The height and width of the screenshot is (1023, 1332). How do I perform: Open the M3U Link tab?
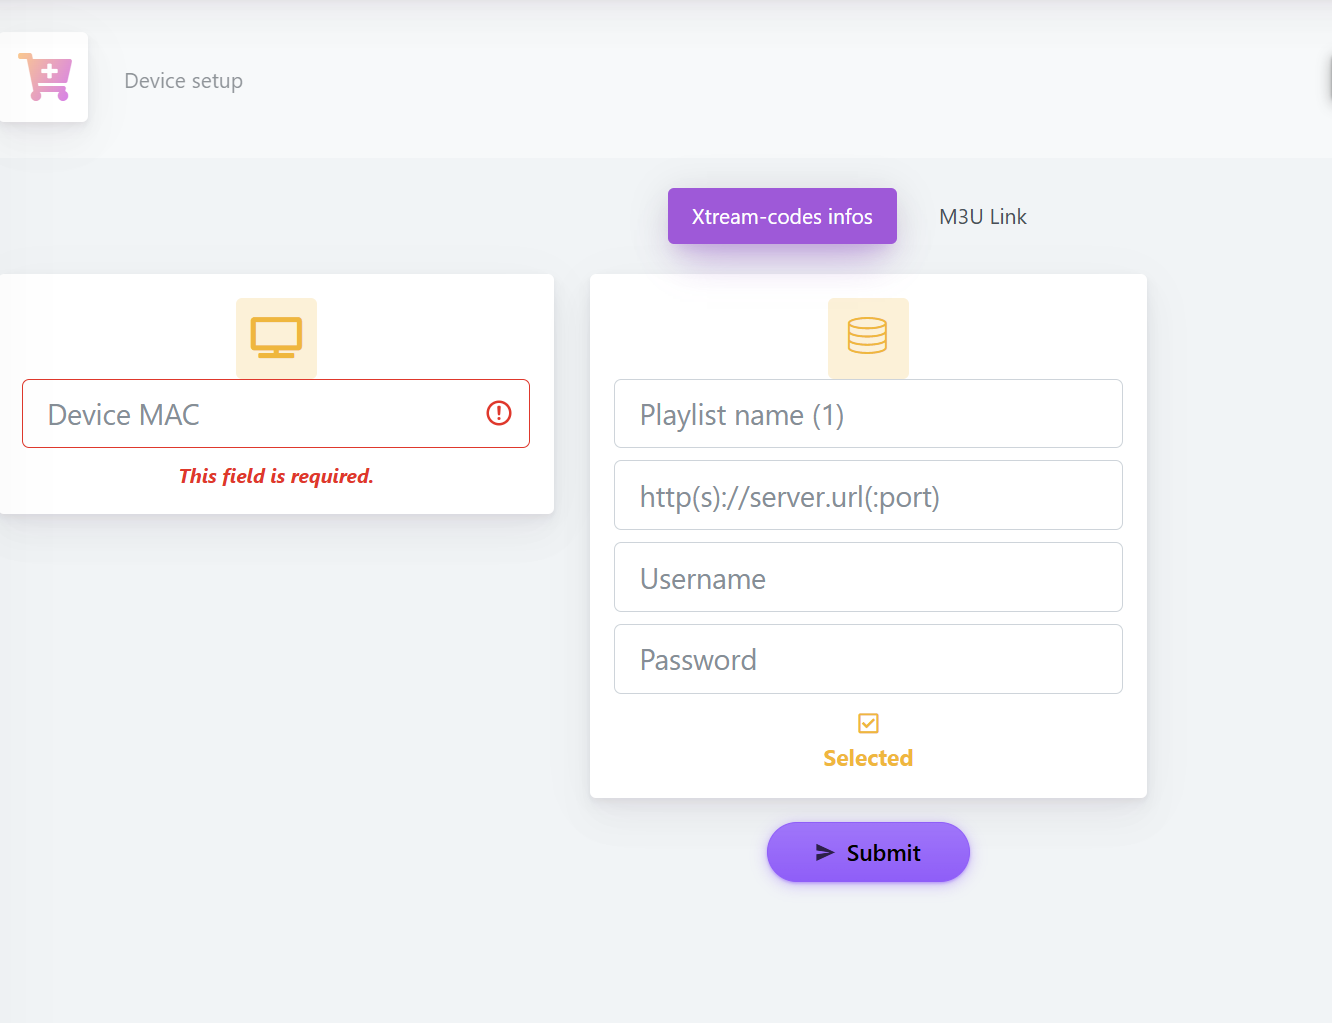coord(983,216)
